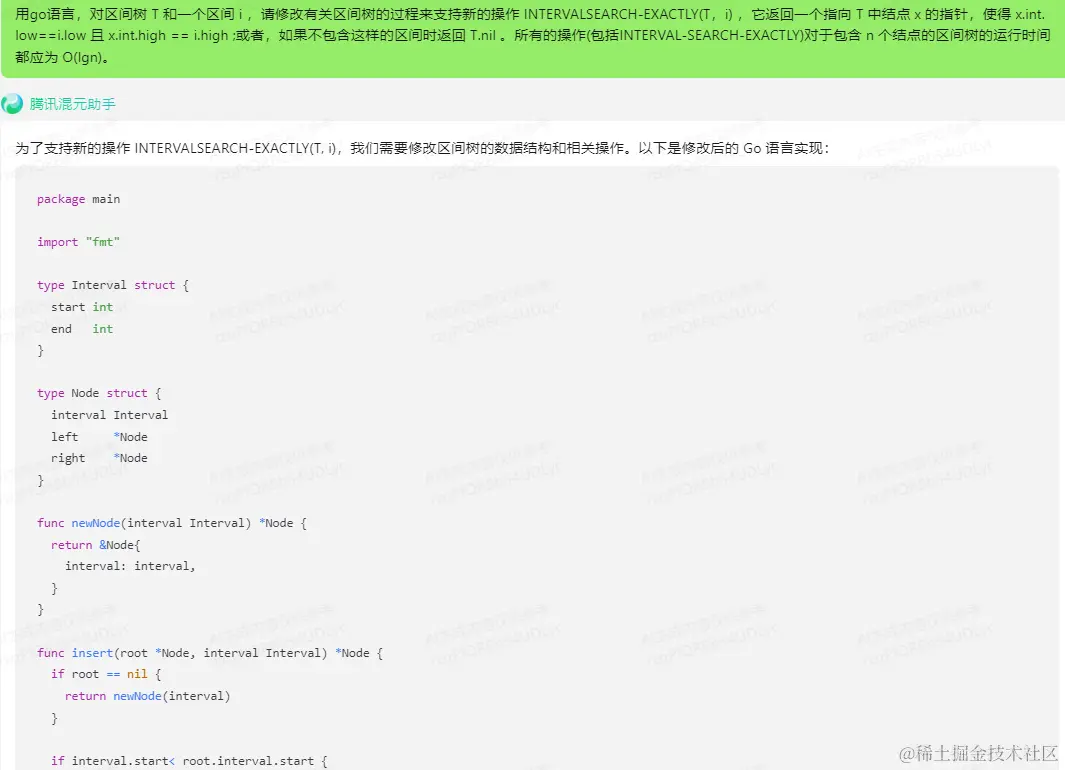1065x770 pixels.
Task: Open the 腾讯混元助手 profile link
Action: click(x=70, y=103)
